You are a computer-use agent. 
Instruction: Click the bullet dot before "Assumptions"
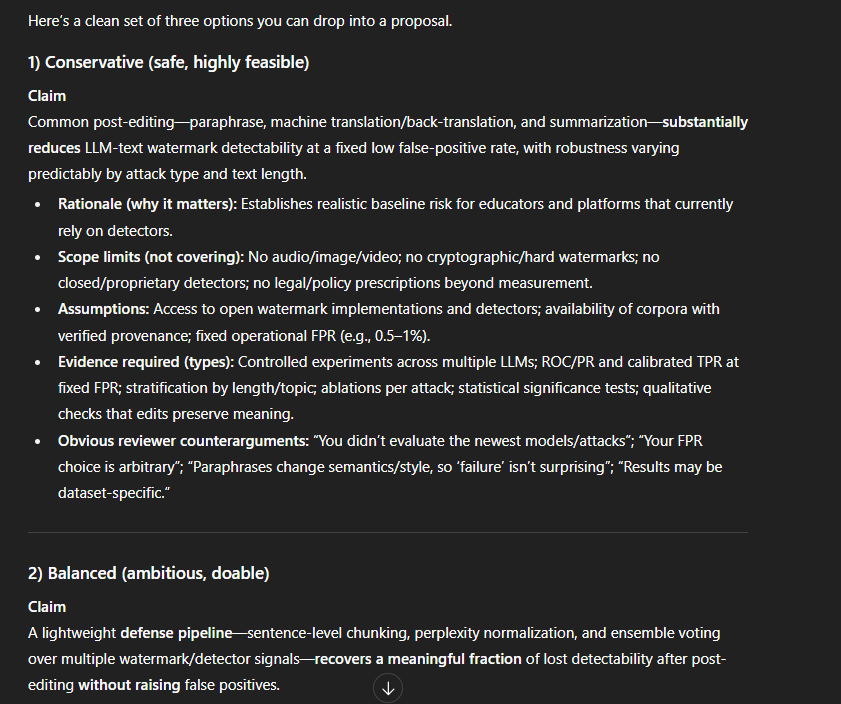point(38,309)
